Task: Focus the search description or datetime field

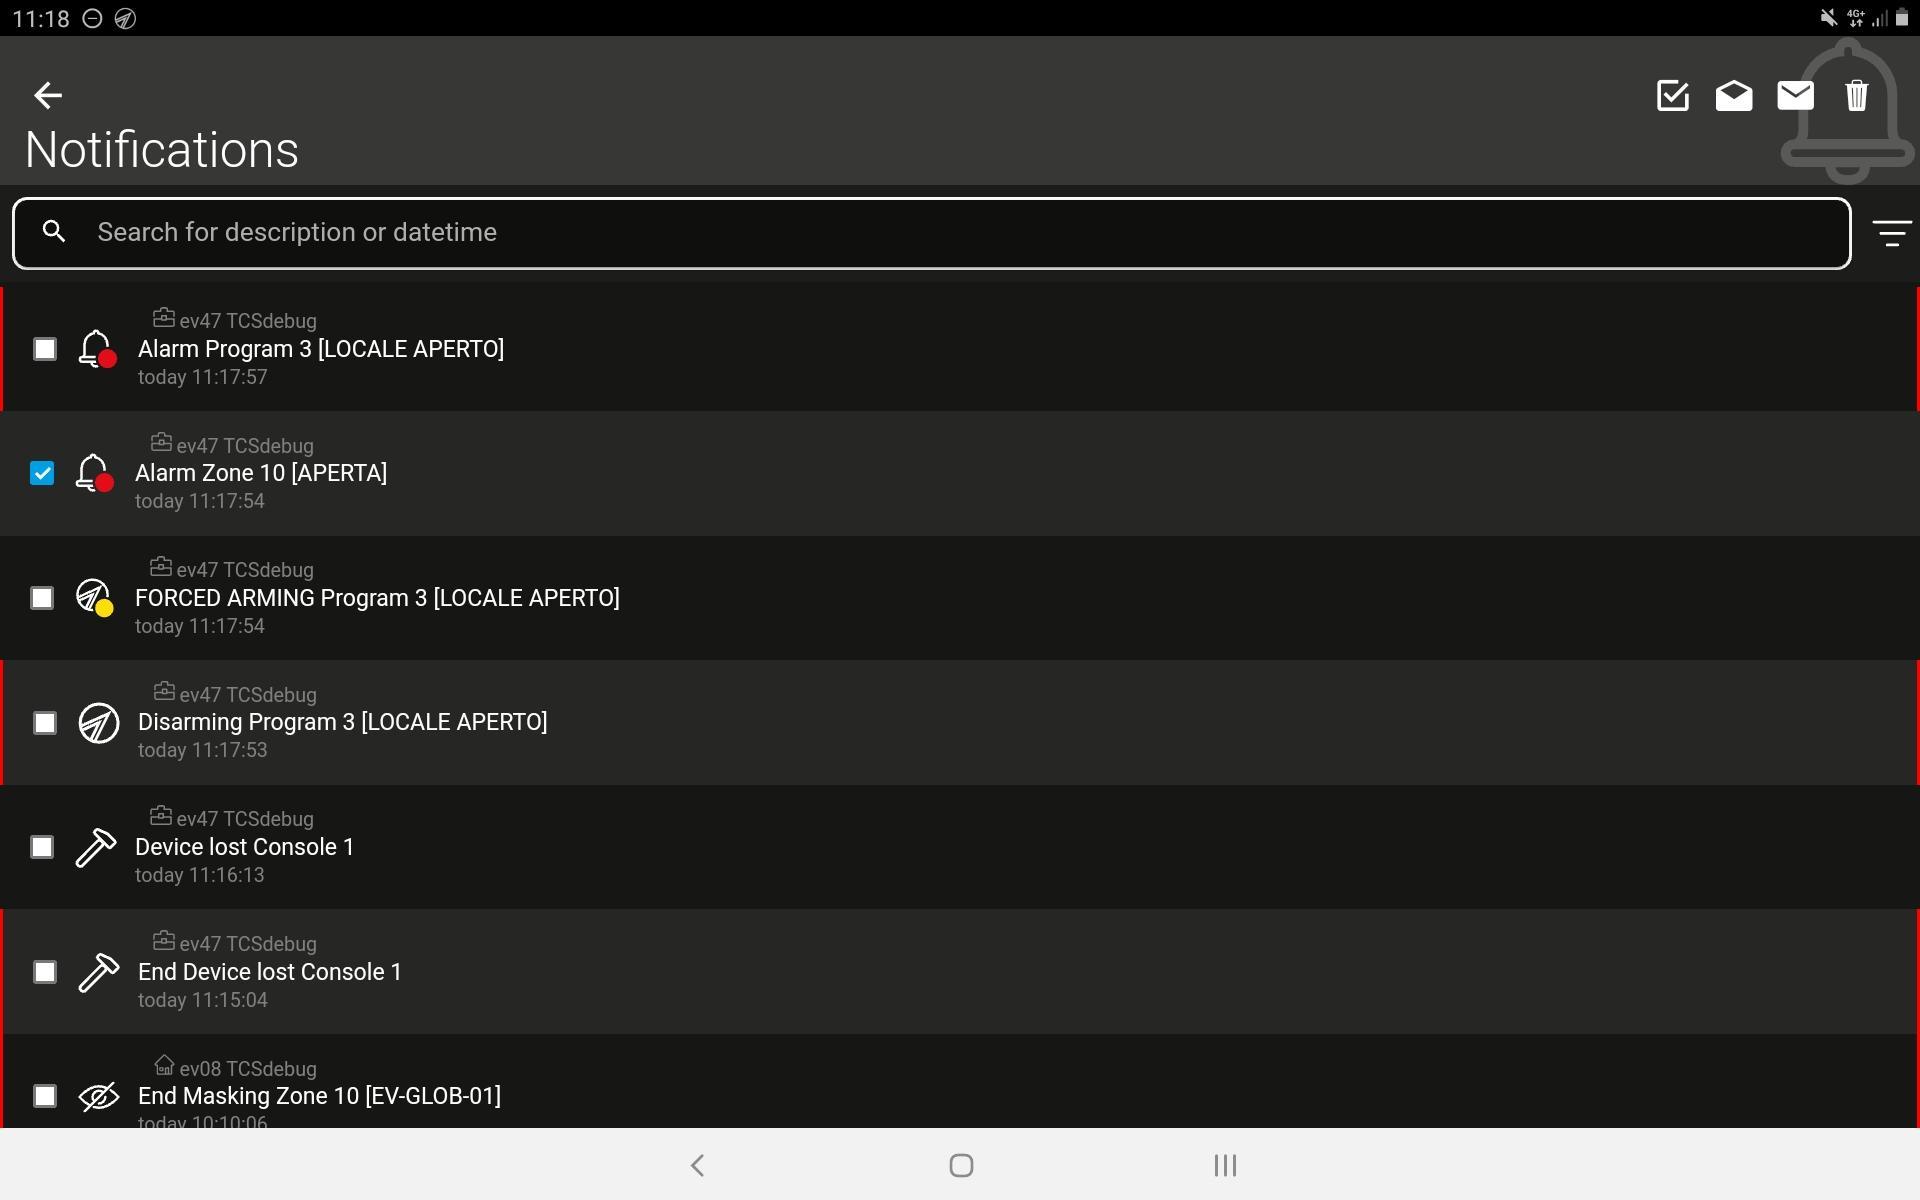Action: (932, 233)
